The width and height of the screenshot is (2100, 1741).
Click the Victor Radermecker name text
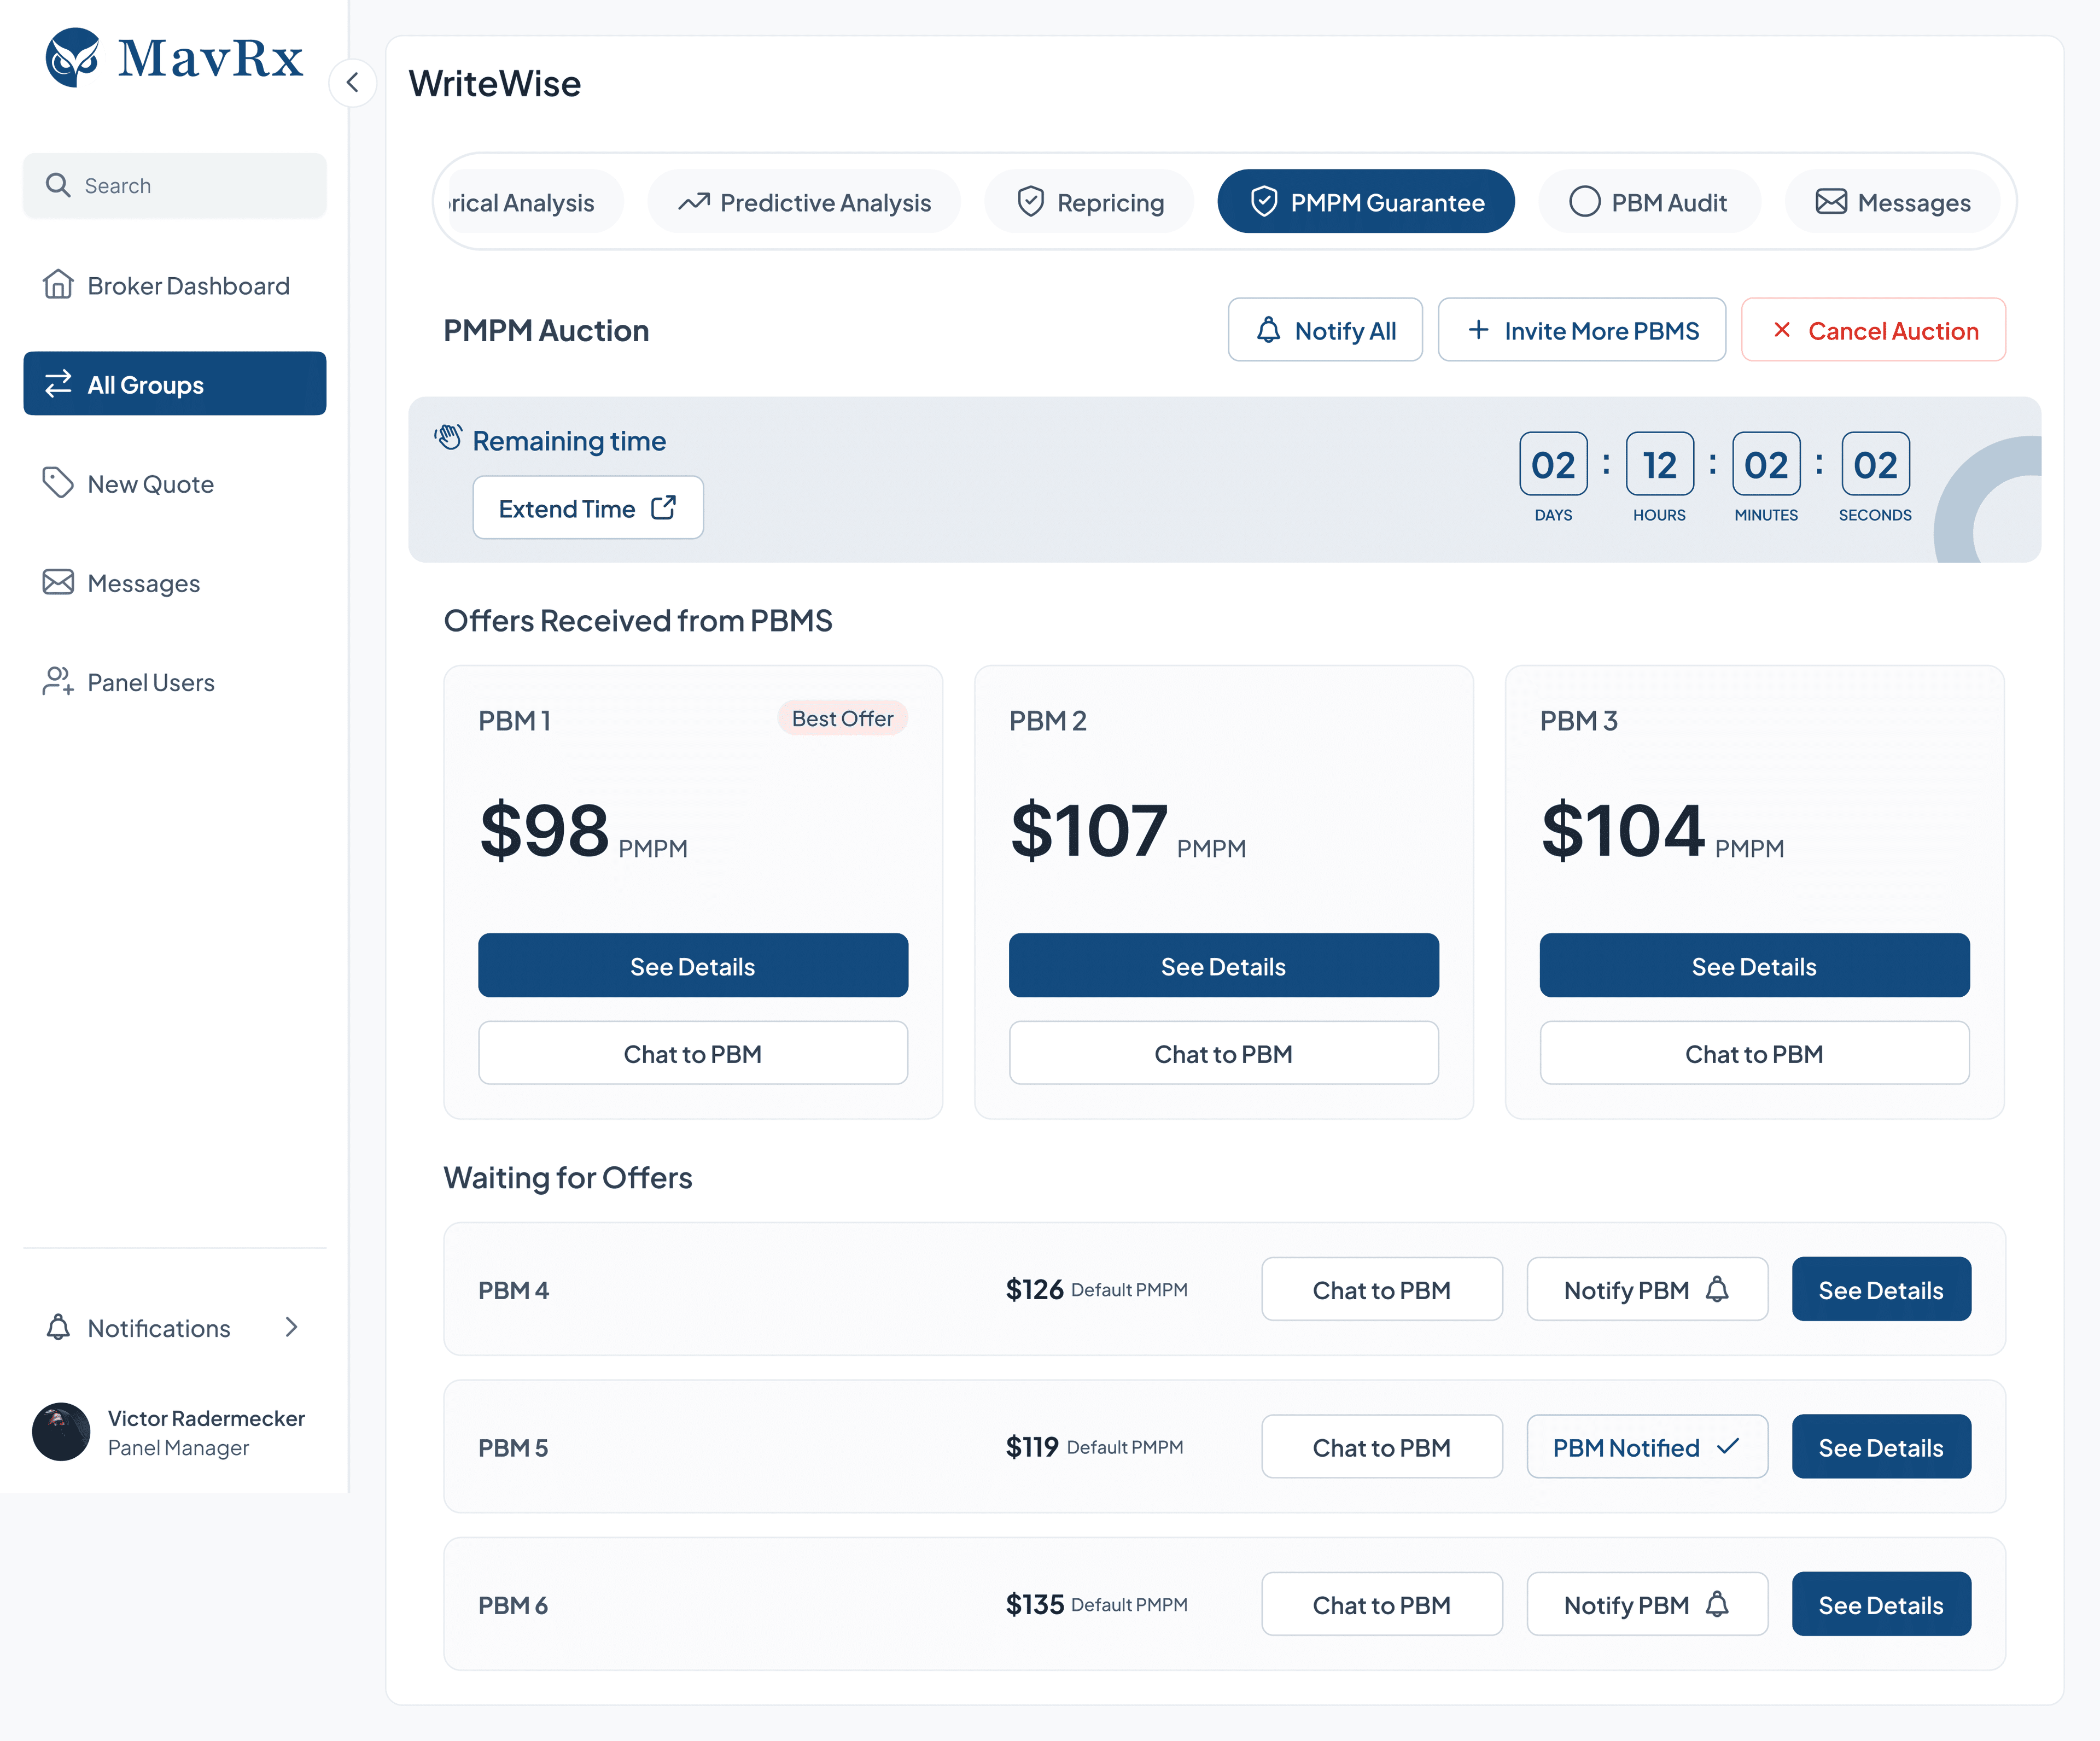[206, 1418]
